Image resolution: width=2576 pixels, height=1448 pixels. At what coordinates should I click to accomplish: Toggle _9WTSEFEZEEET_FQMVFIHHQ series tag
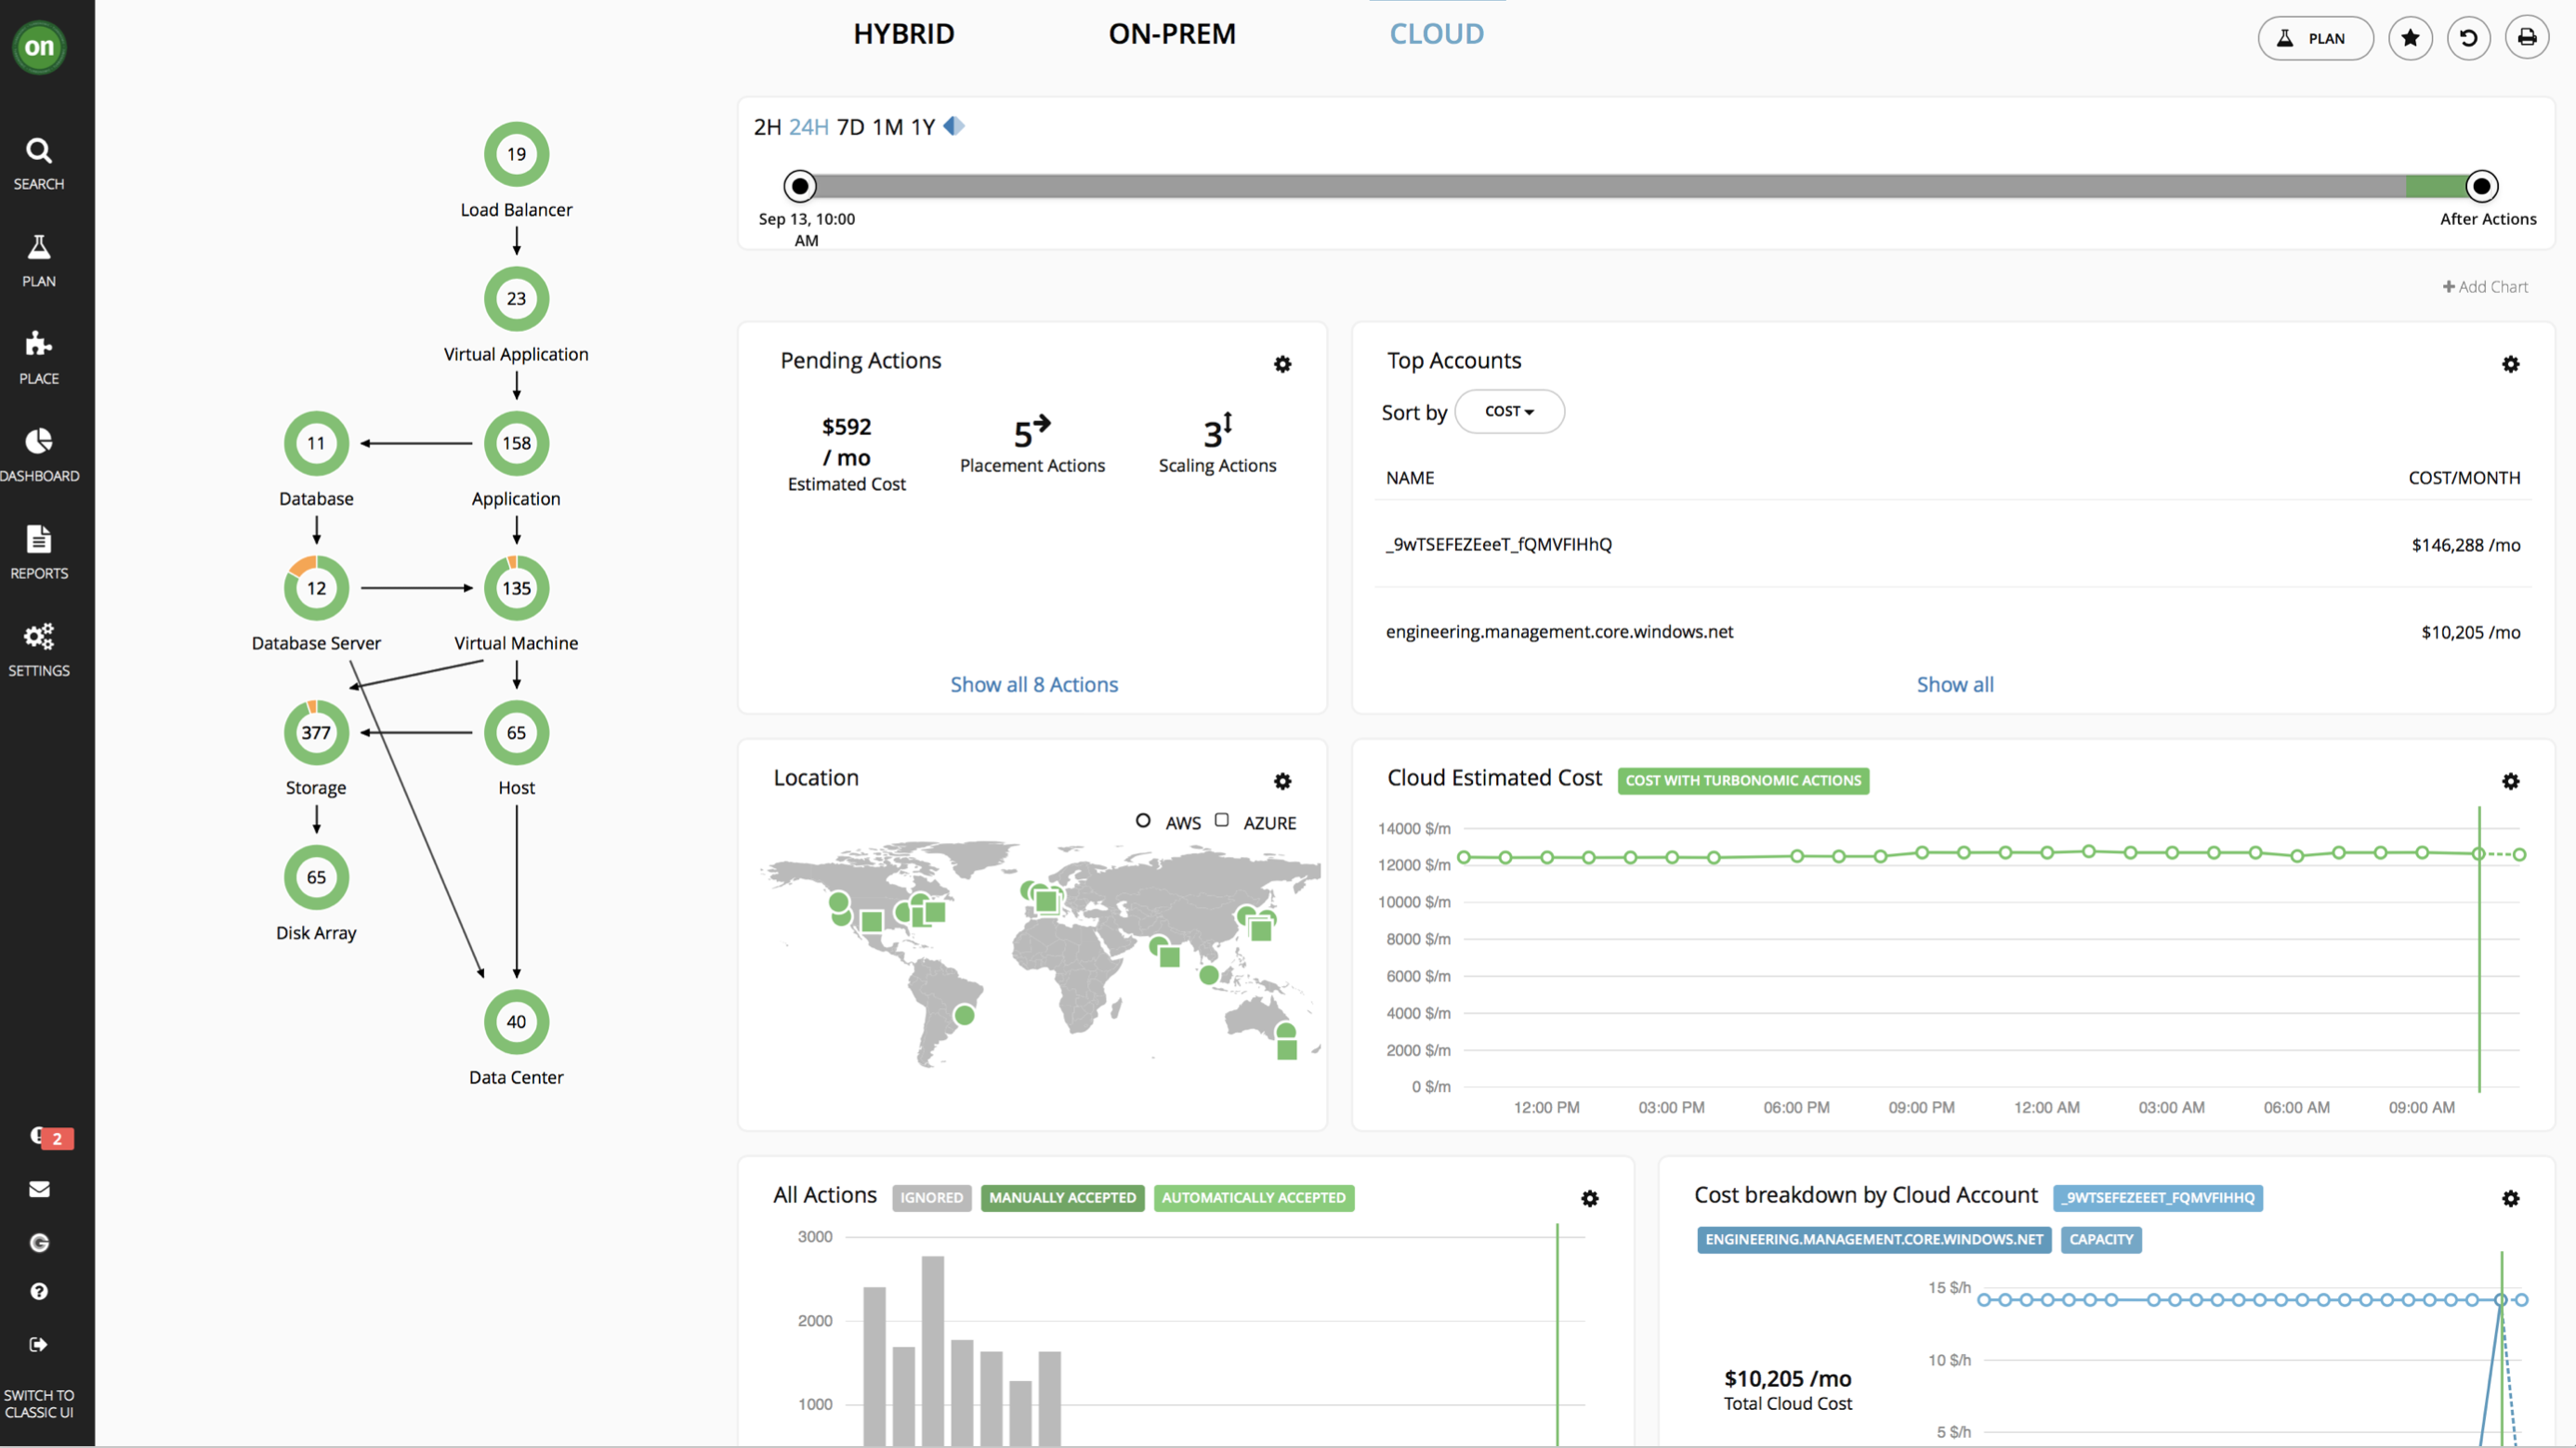coord(2158,1197)
